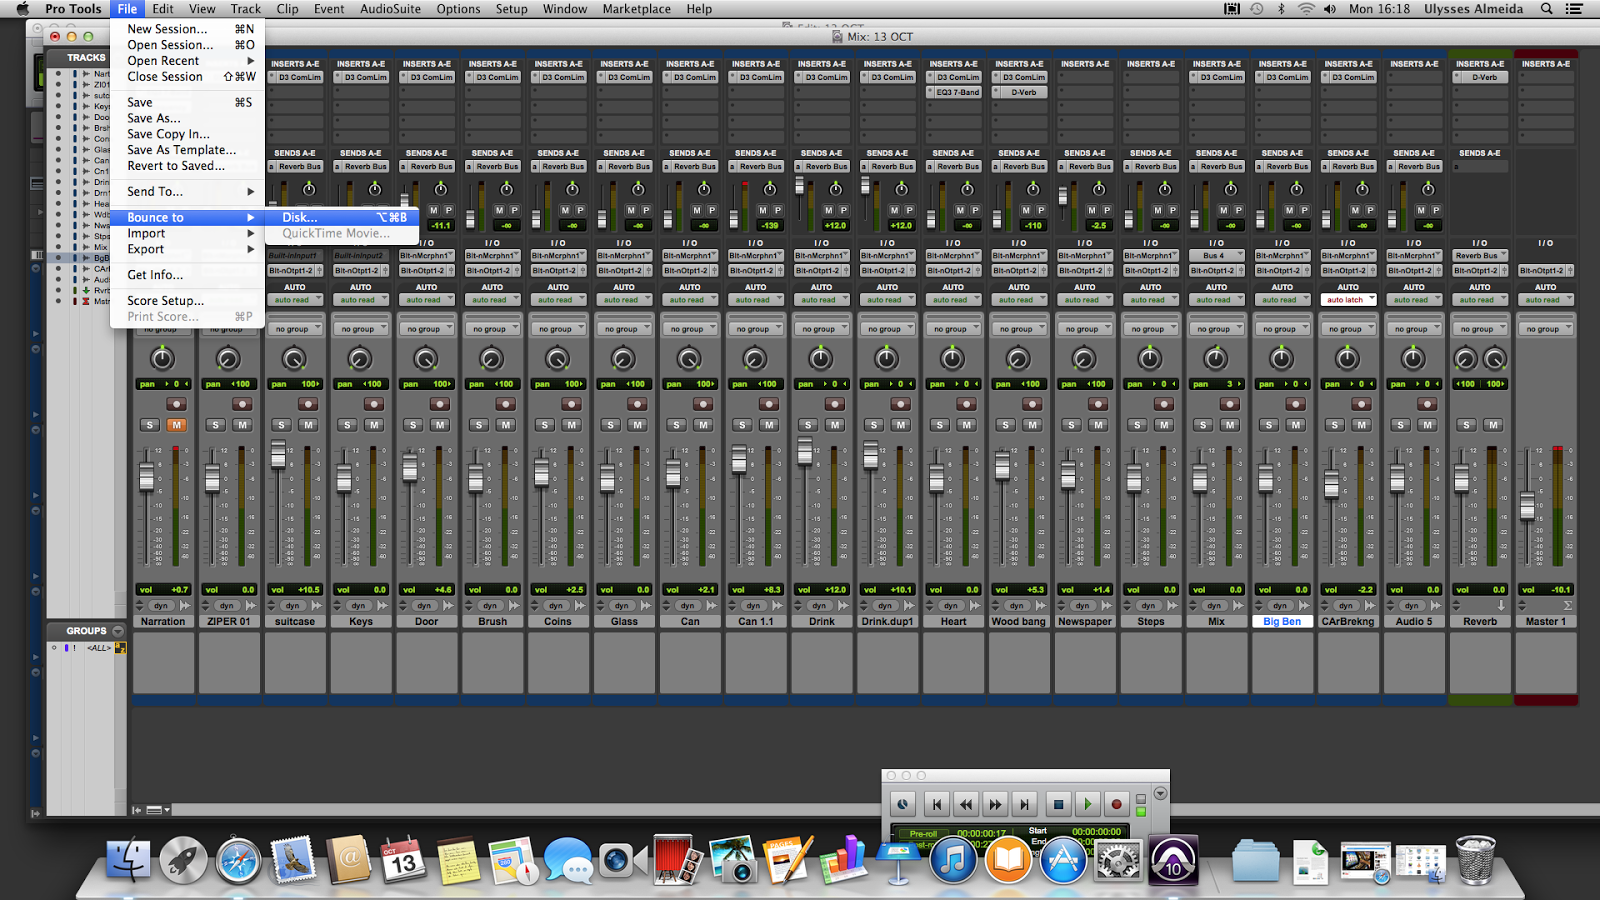Open Score Setup… from the File menu

point(187,300)
